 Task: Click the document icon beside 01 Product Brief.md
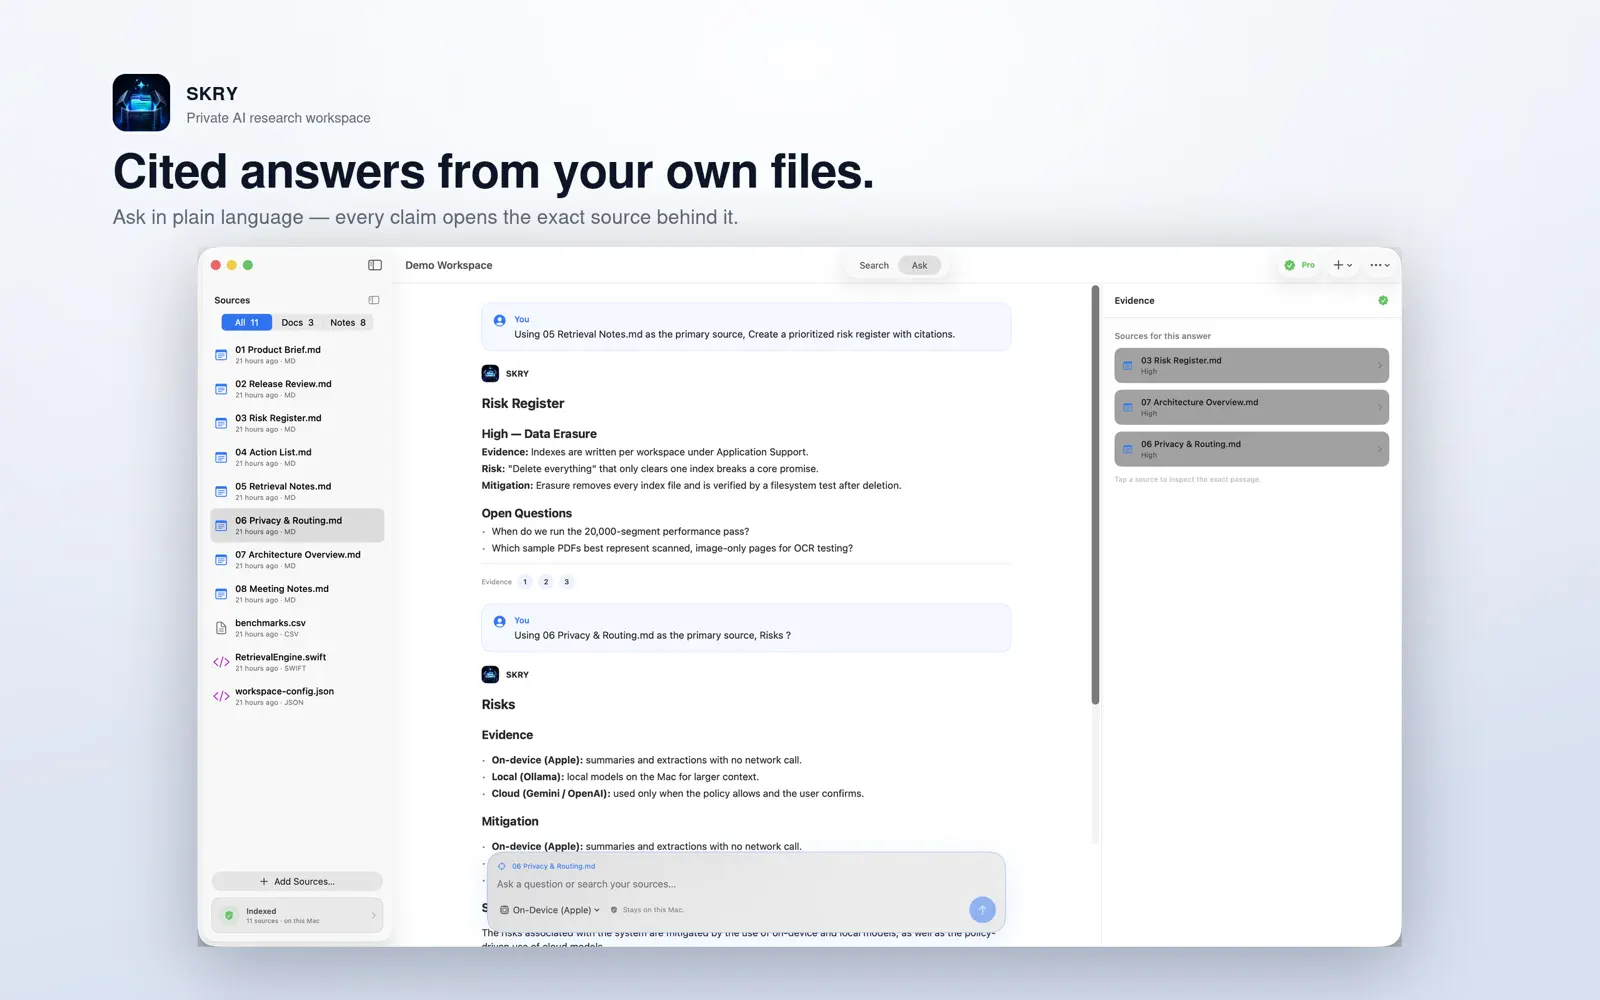(x=221, y=355)
